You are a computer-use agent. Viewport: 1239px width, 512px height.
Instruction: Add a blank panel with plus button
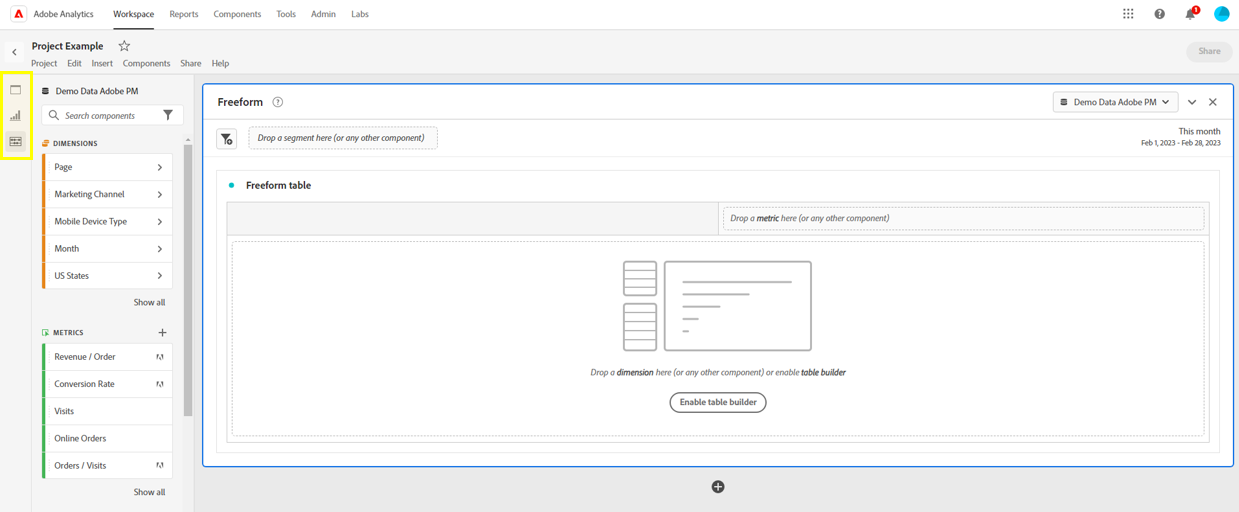tap(718, 487)
